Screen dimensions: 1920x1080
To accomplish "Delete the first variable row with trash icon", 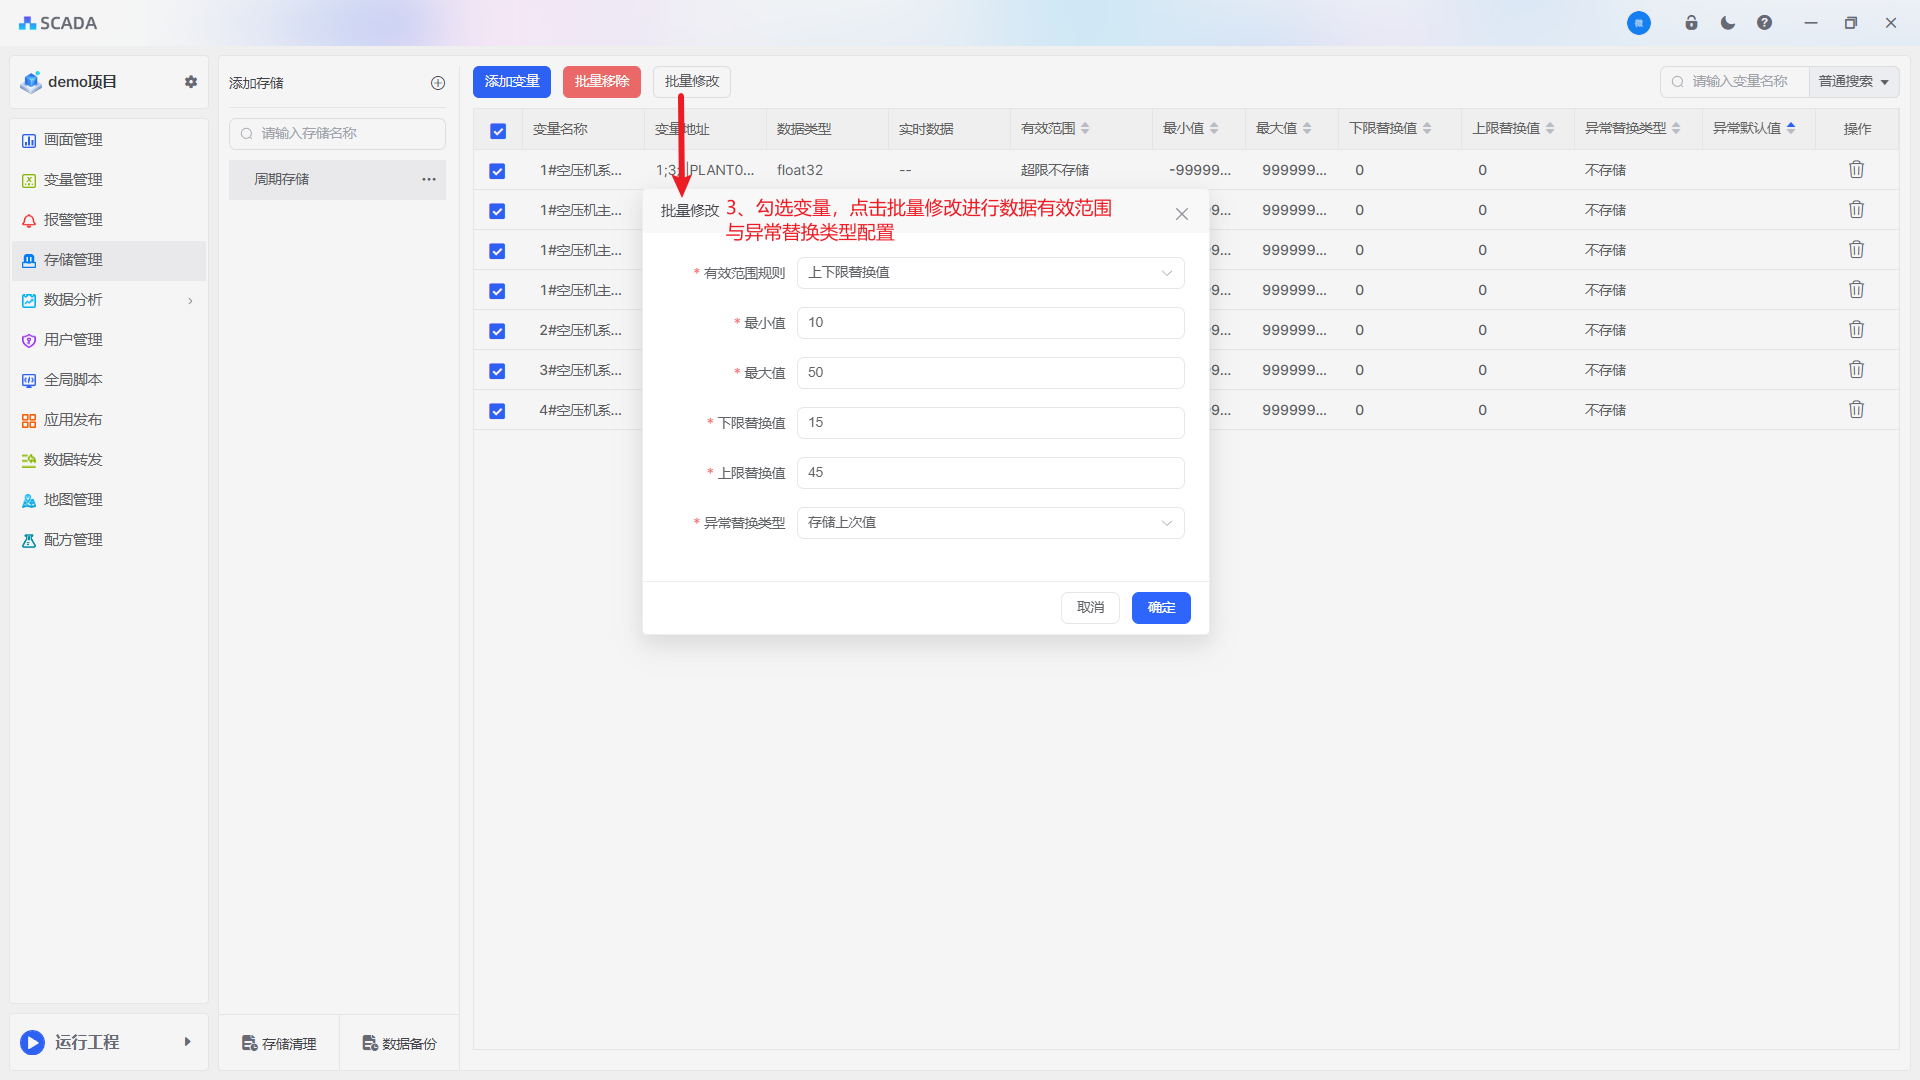I will (1856, 170).
